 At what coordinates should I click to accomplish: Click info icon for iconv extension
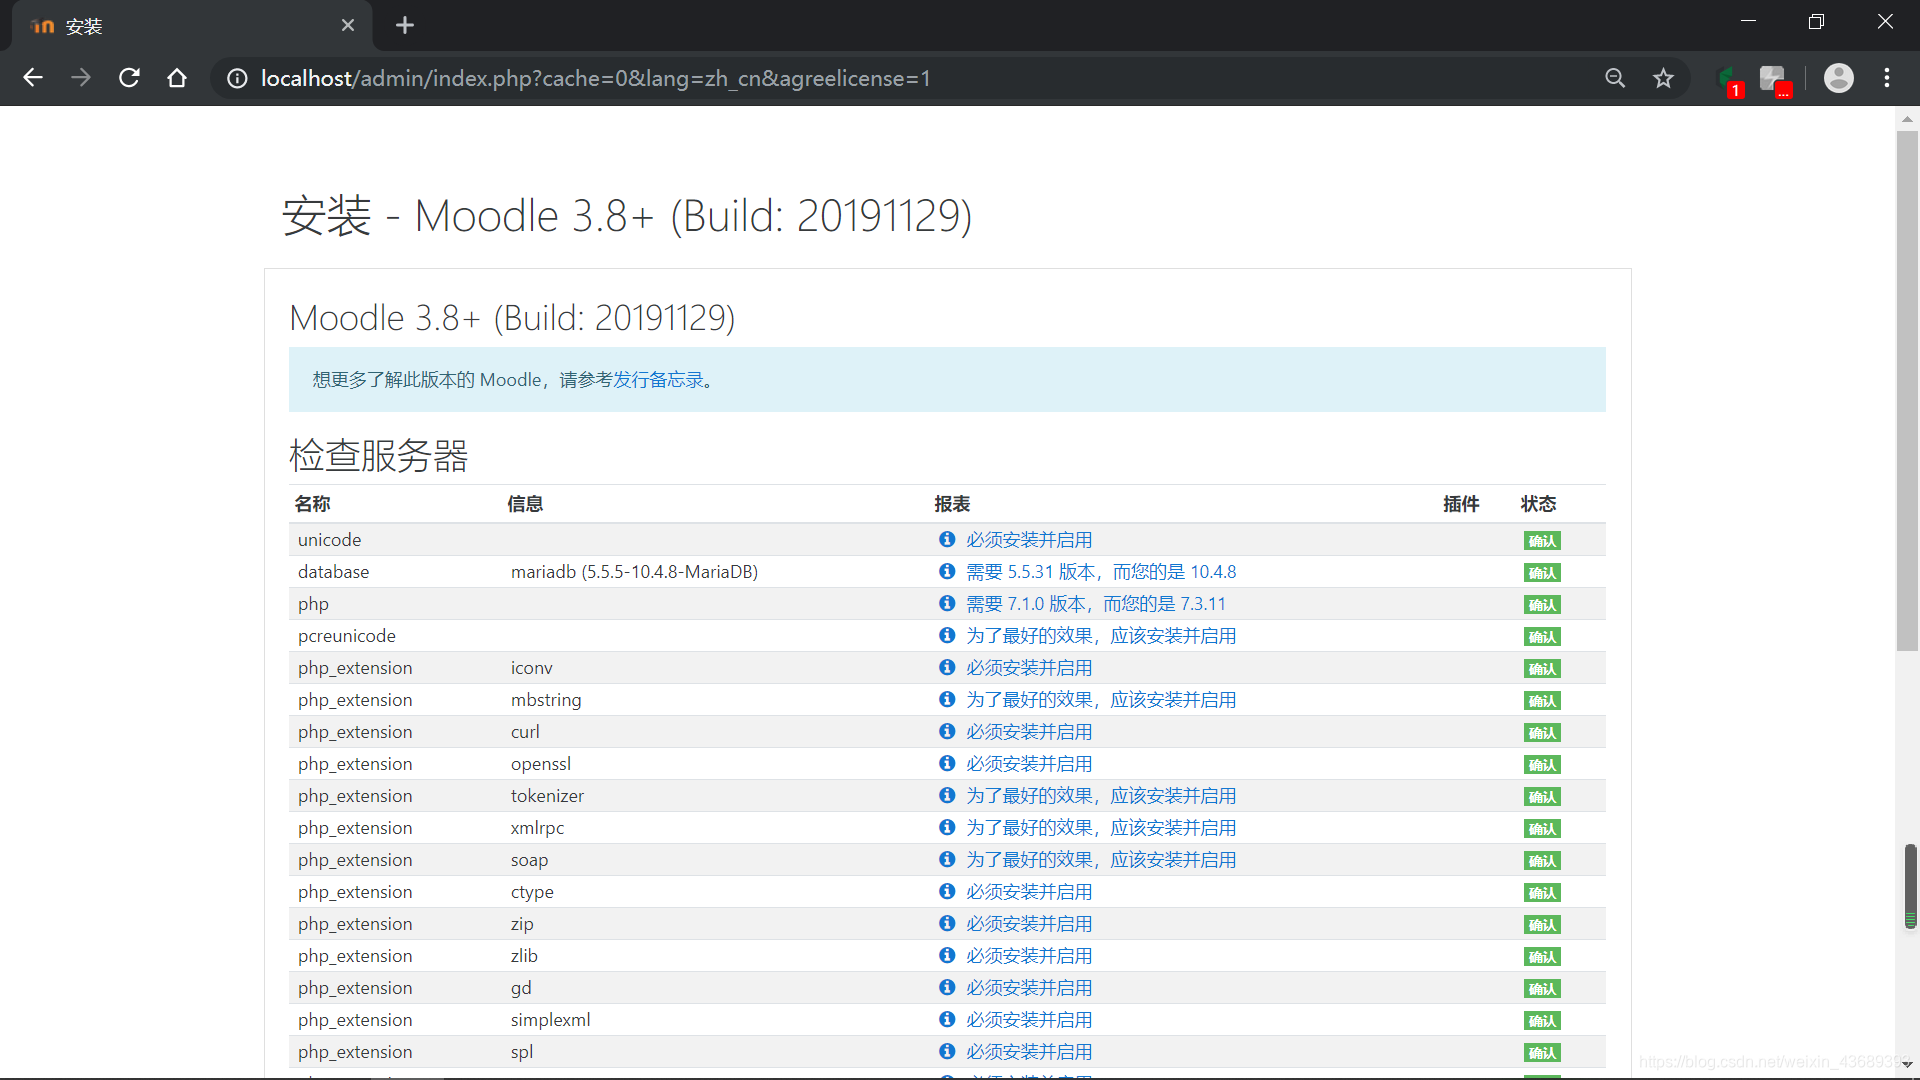(x=946, y=667)
